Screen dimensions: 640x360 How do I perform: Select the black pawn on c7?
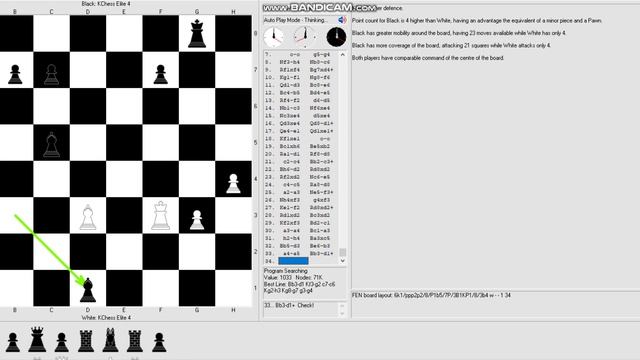[51, 74]
